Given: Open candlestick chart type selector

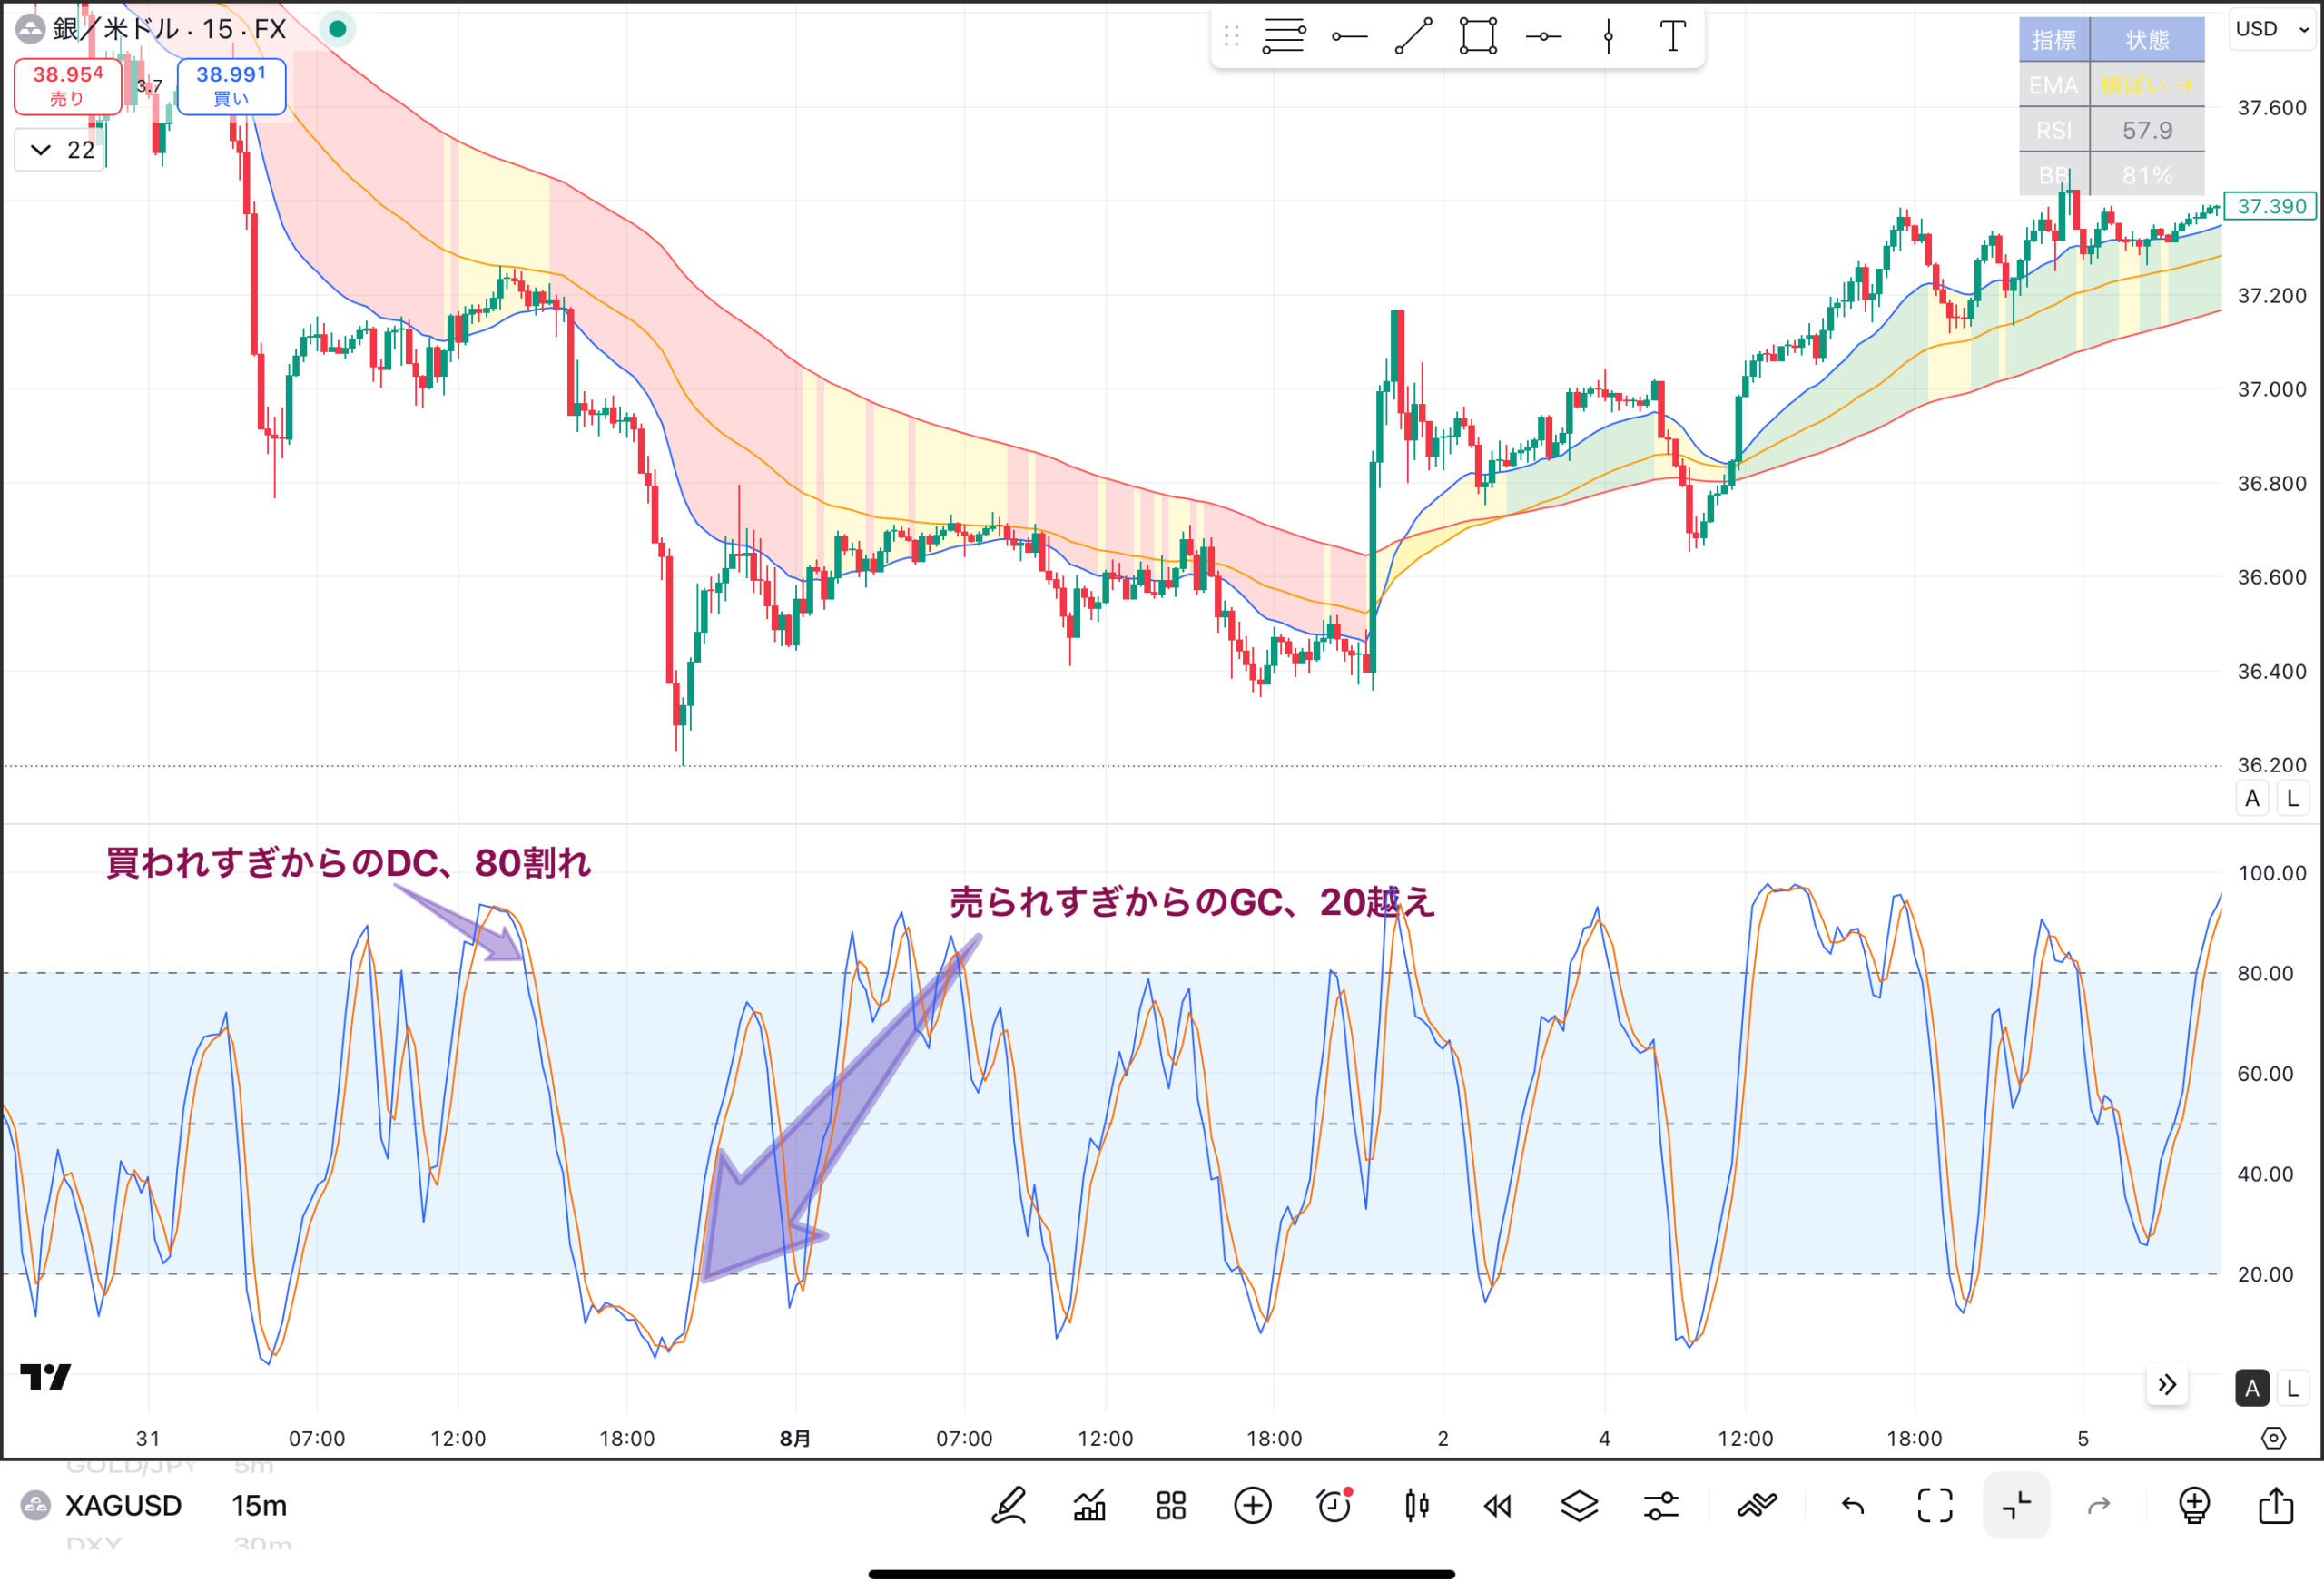Looking at the screenshot, I should coord(1416,1505).
